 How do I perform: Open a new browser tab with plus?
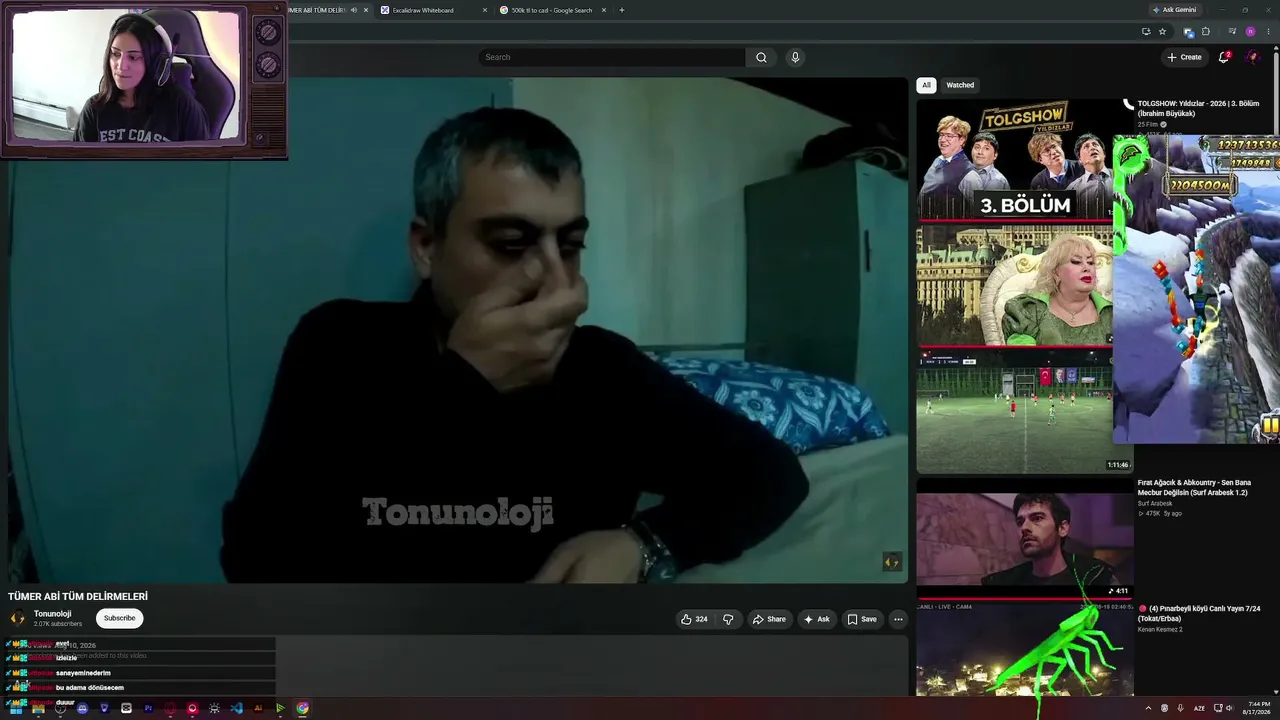coord(622,10)
